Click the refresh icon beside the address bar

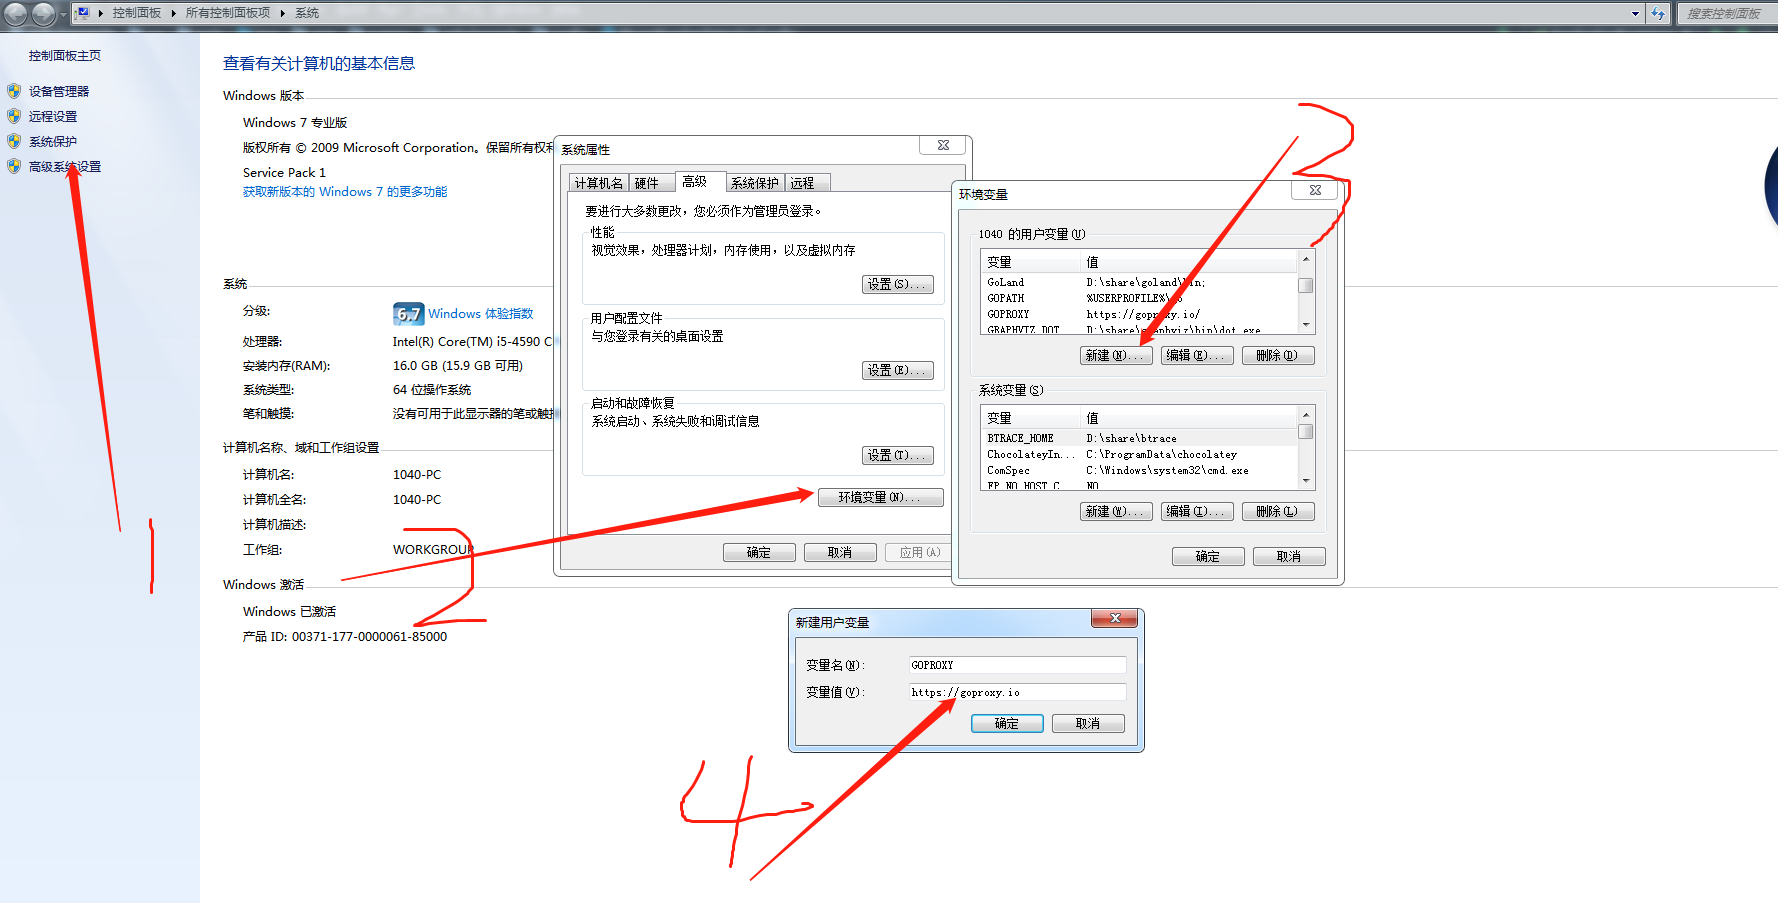[1659, 13]
